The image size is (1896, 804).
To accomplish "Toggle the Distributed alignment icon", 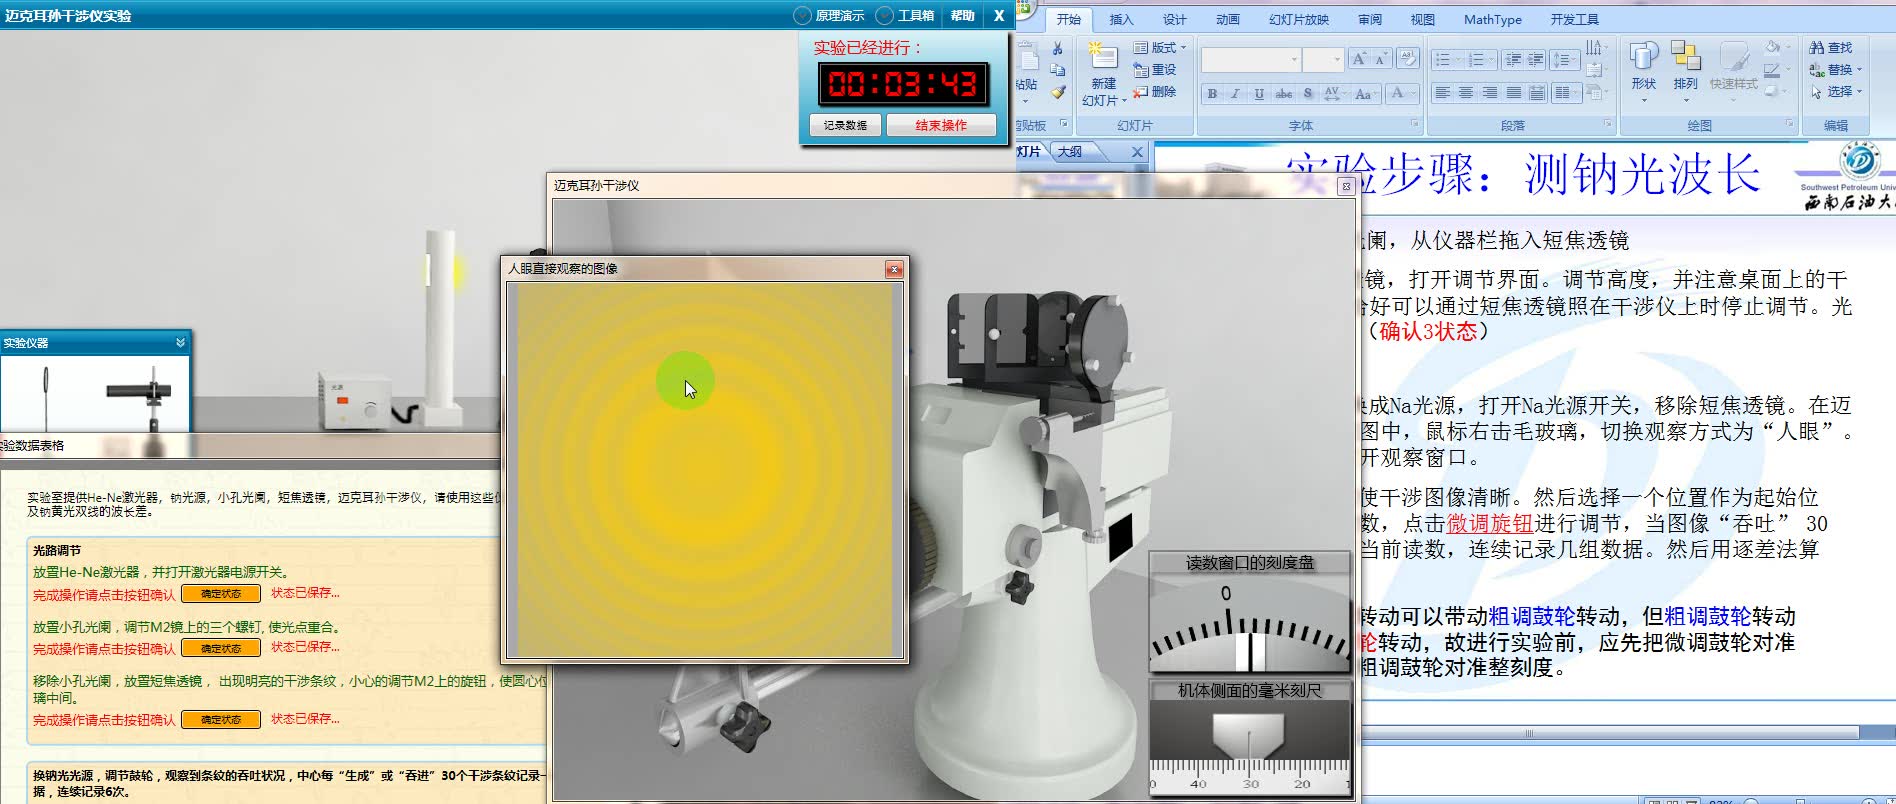I will (x=1538, y=93).
